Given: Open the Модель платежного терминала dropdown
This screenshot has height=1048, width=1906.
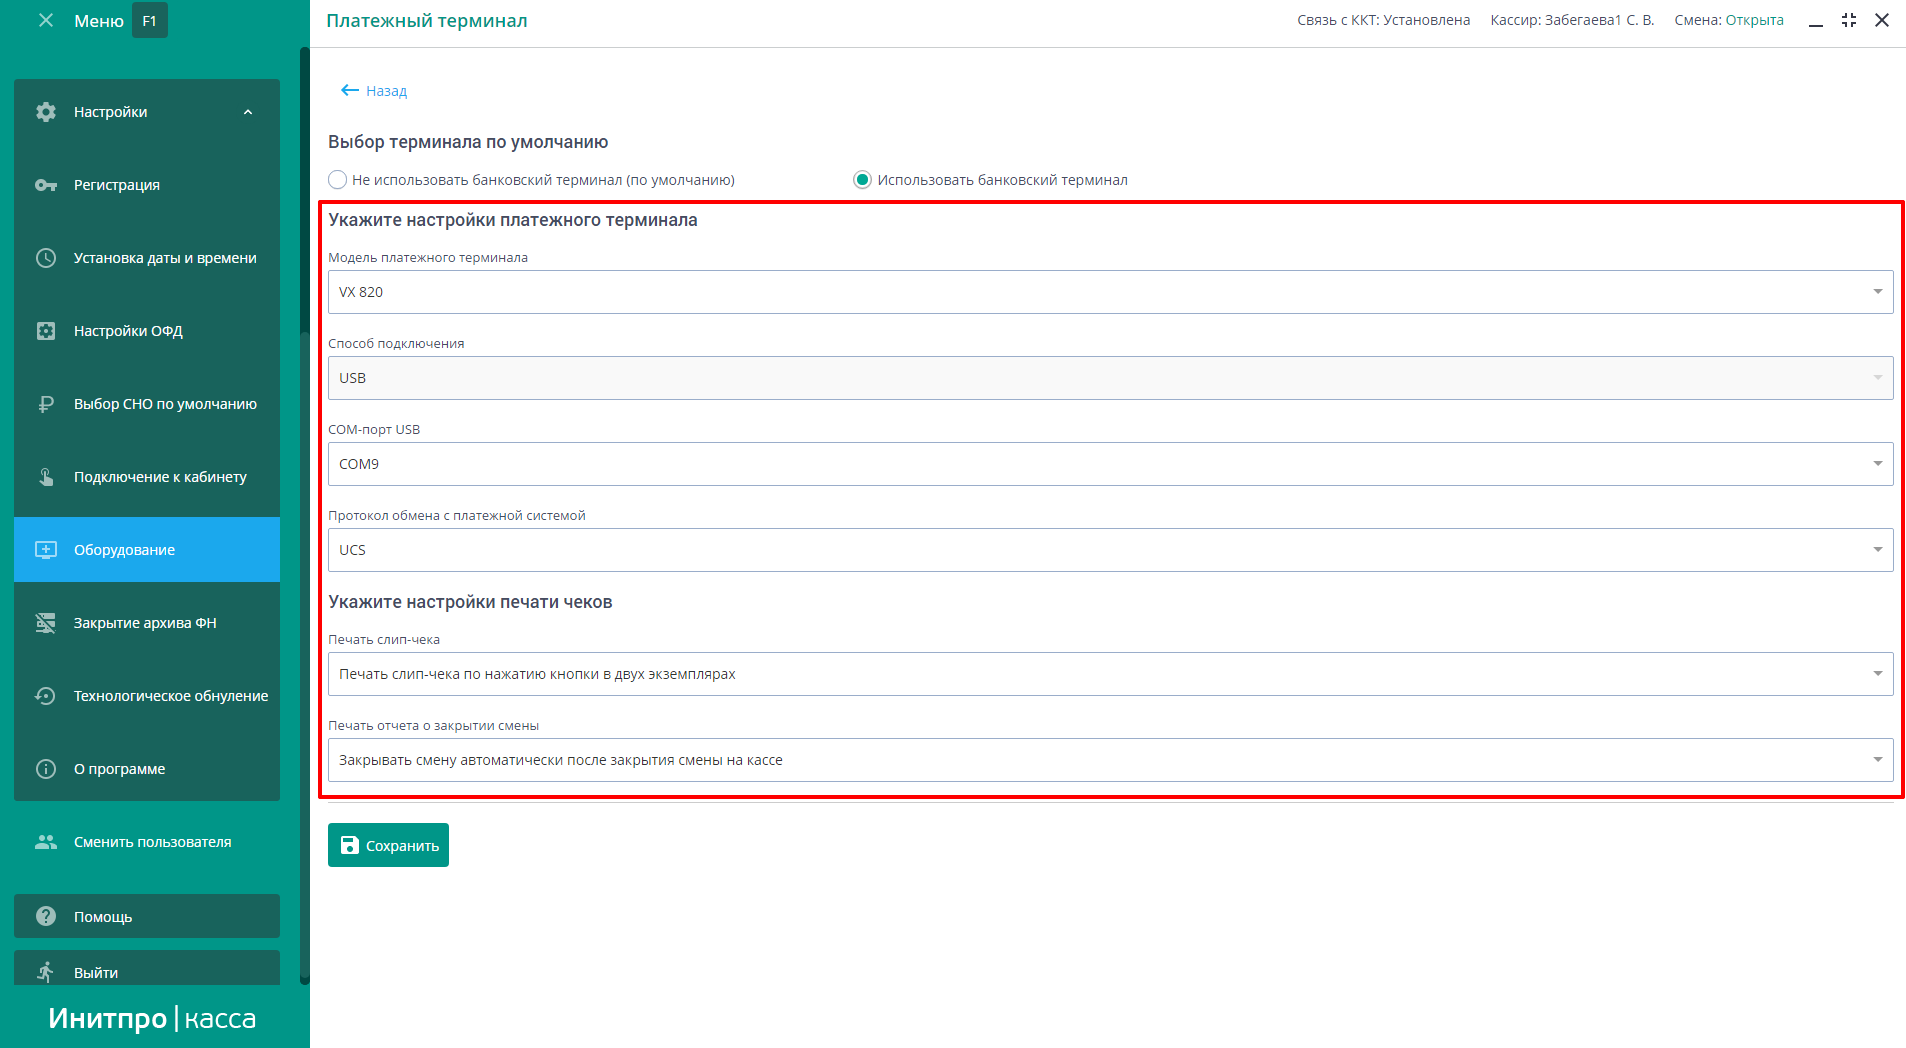Looking at the screenshot, I should (1110, 292).
